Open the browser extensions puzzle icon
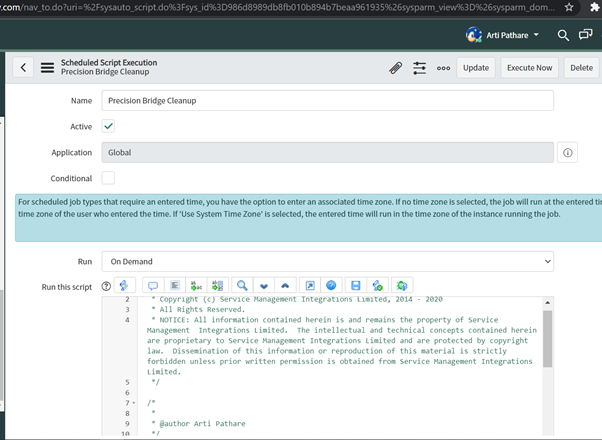The height and width of the screenshot is (440, 602). (595, 7)
